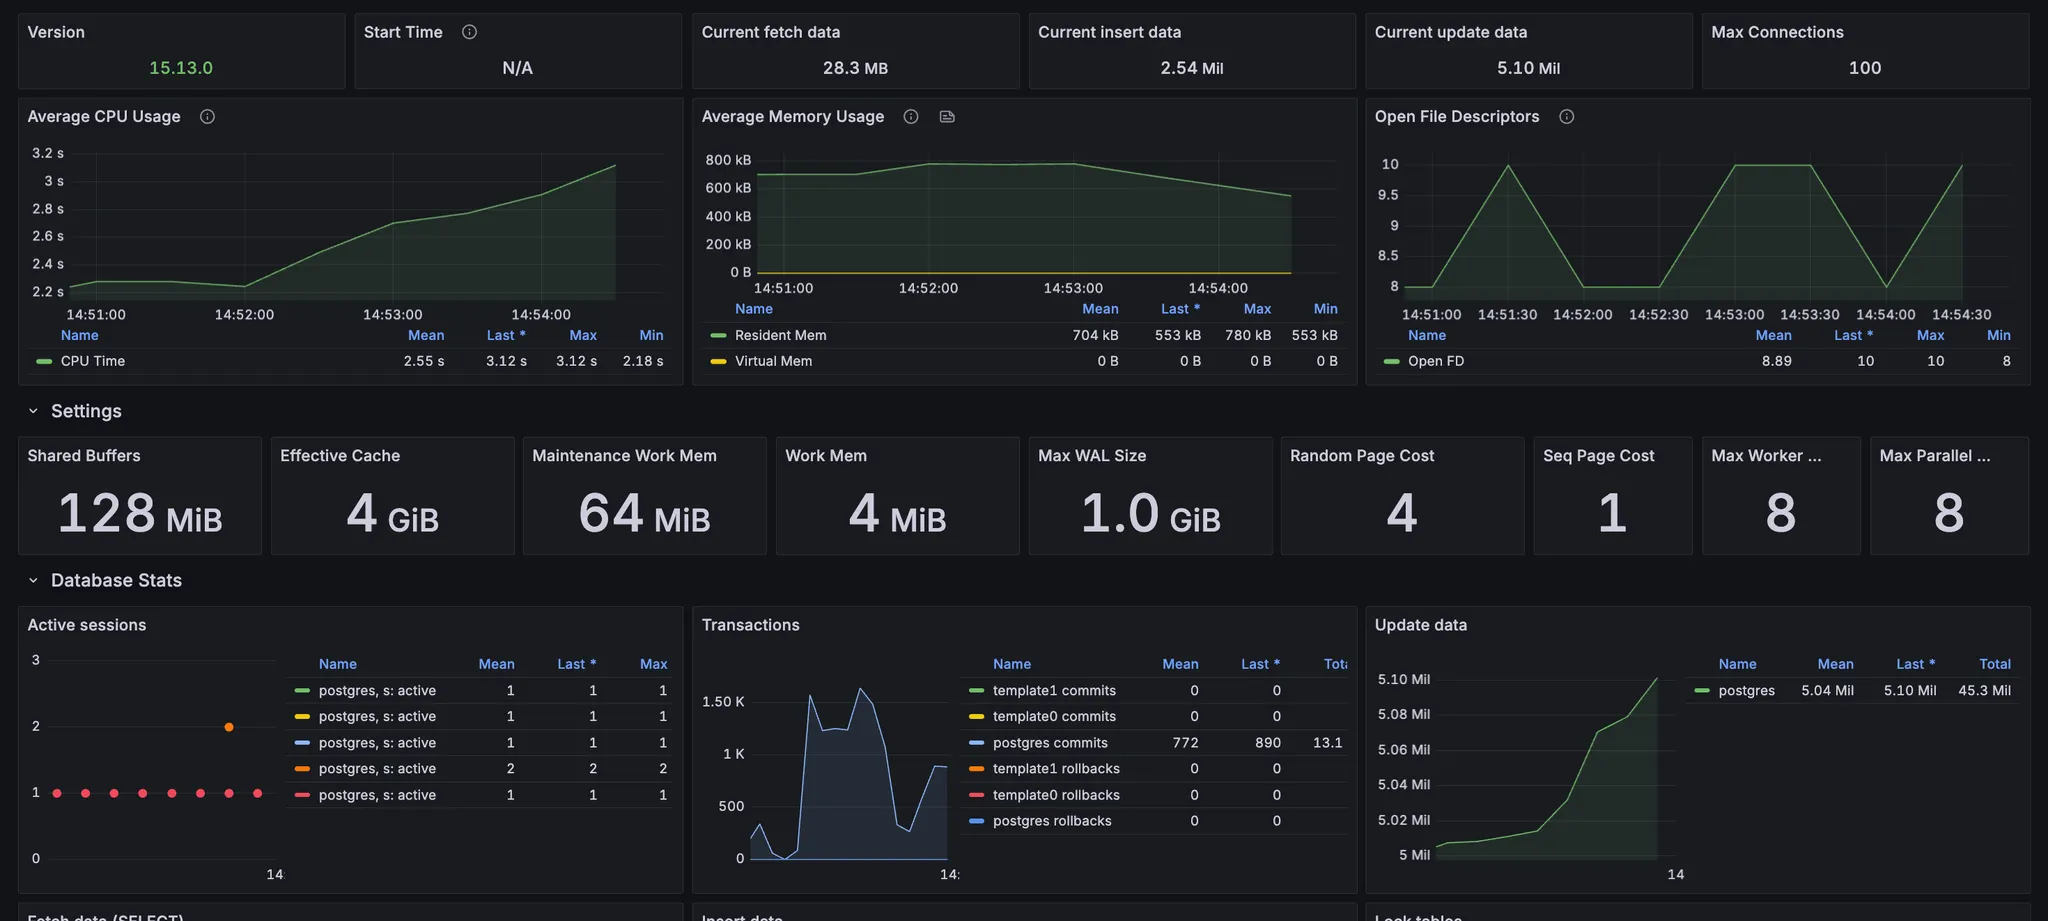Click the Current insert data value 2.54 Mil
The image size is (2048, 921).
coord(1192,68)
